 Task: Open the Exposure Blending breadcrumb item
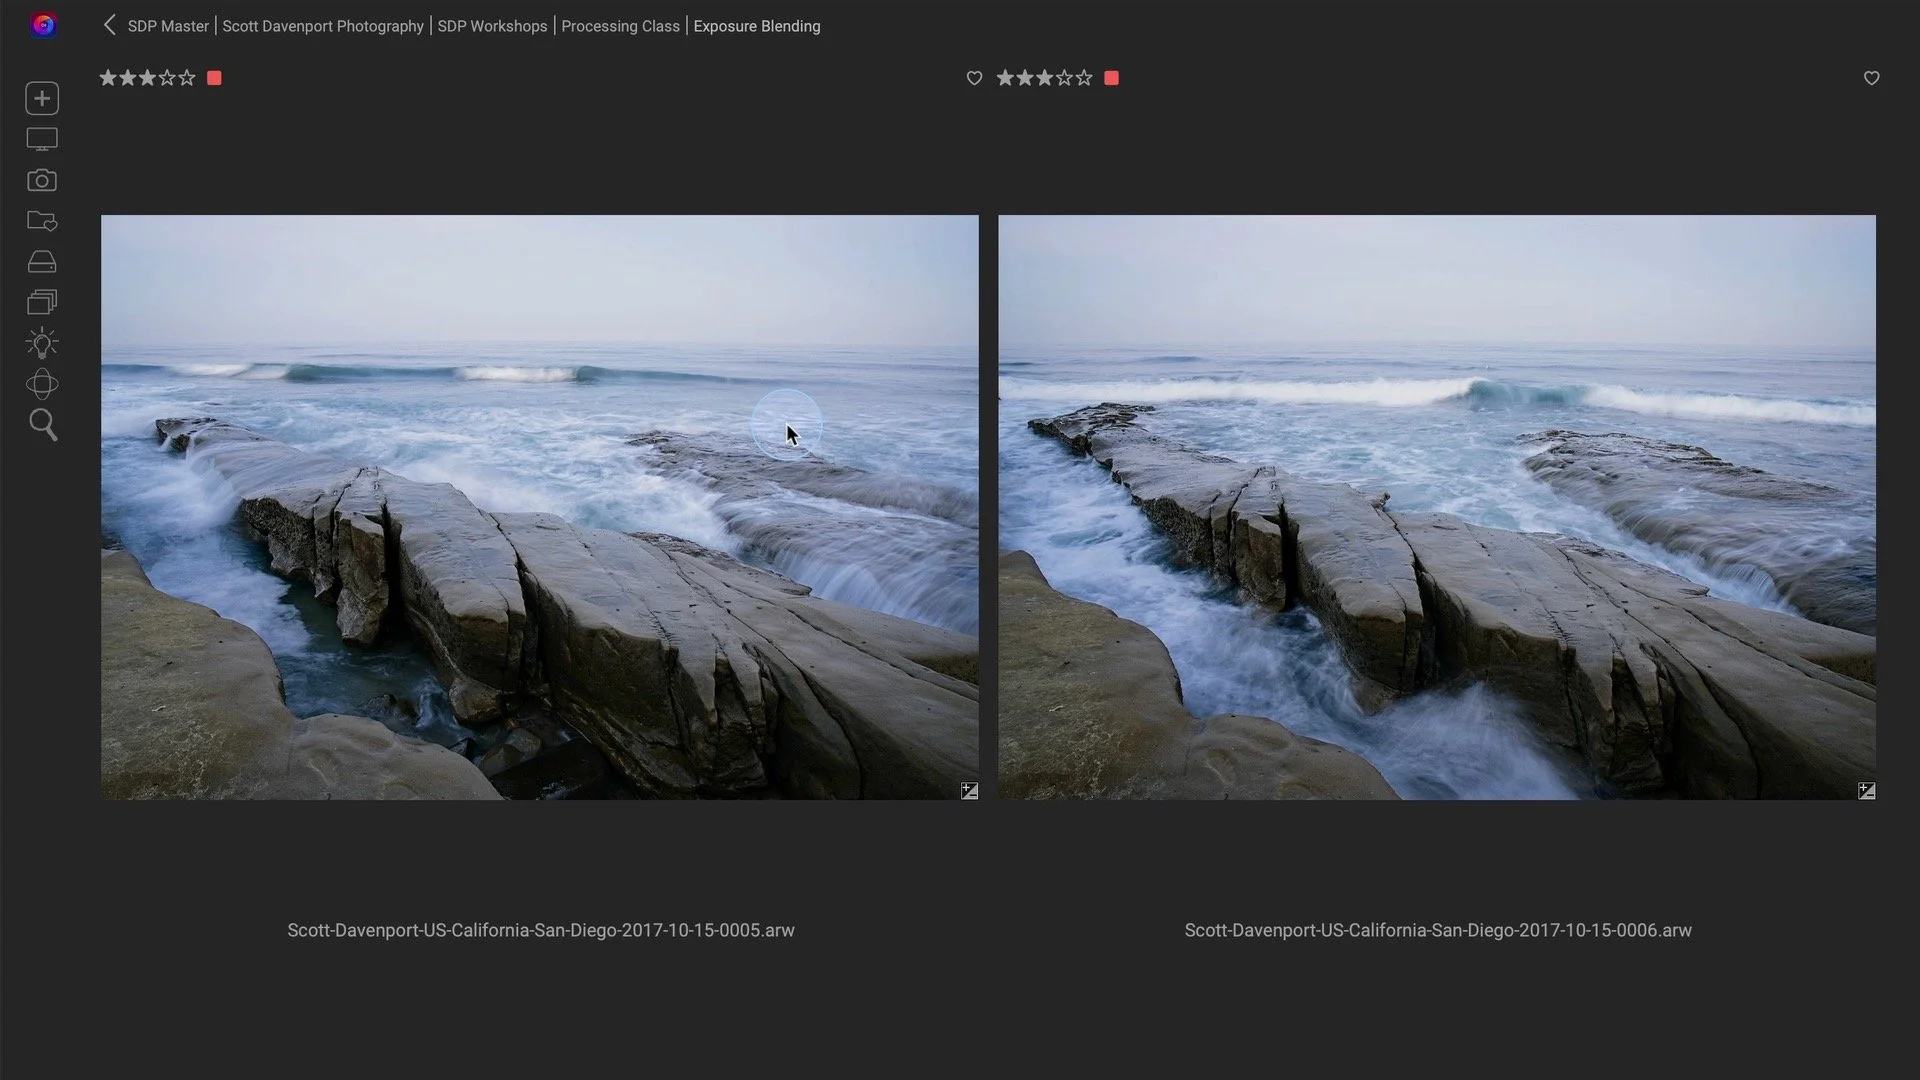[x=756, y=26]
